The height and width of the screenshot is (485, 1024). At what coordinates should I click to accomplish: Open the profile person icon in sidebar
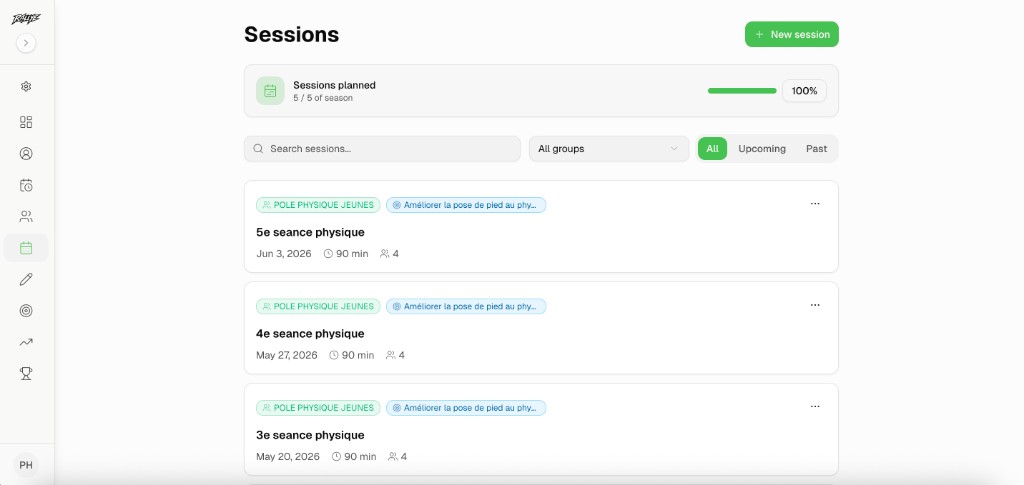tap(26, 153)
